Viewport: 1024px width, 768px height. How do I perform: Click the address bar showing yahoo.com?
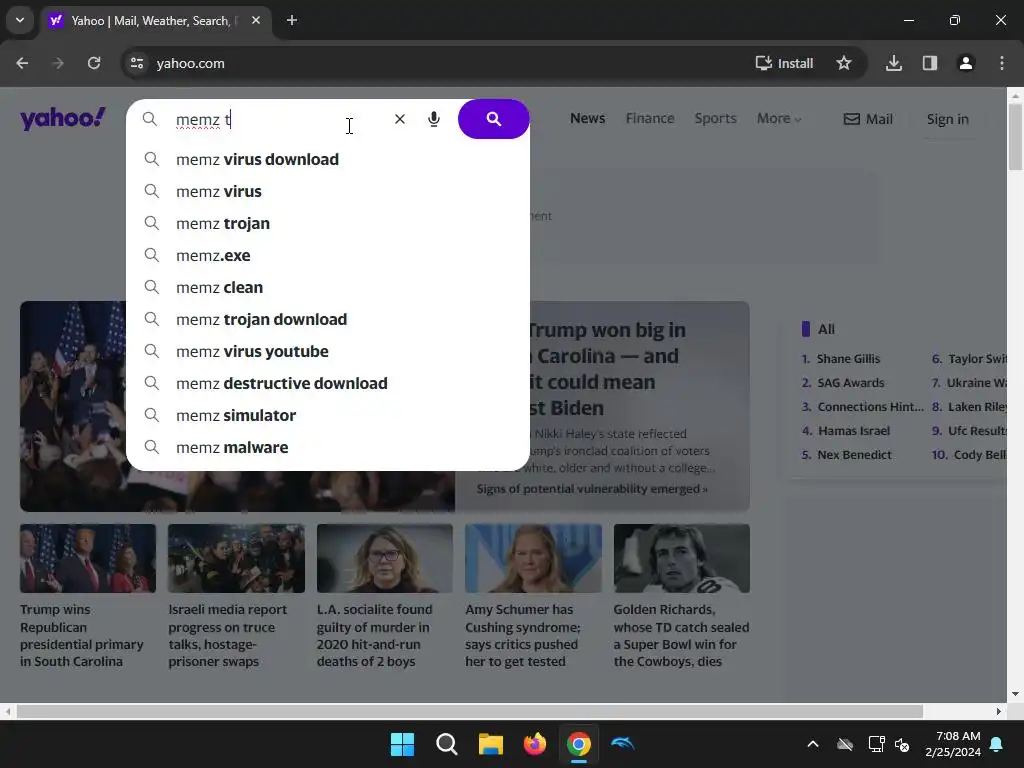pos(431,63)
